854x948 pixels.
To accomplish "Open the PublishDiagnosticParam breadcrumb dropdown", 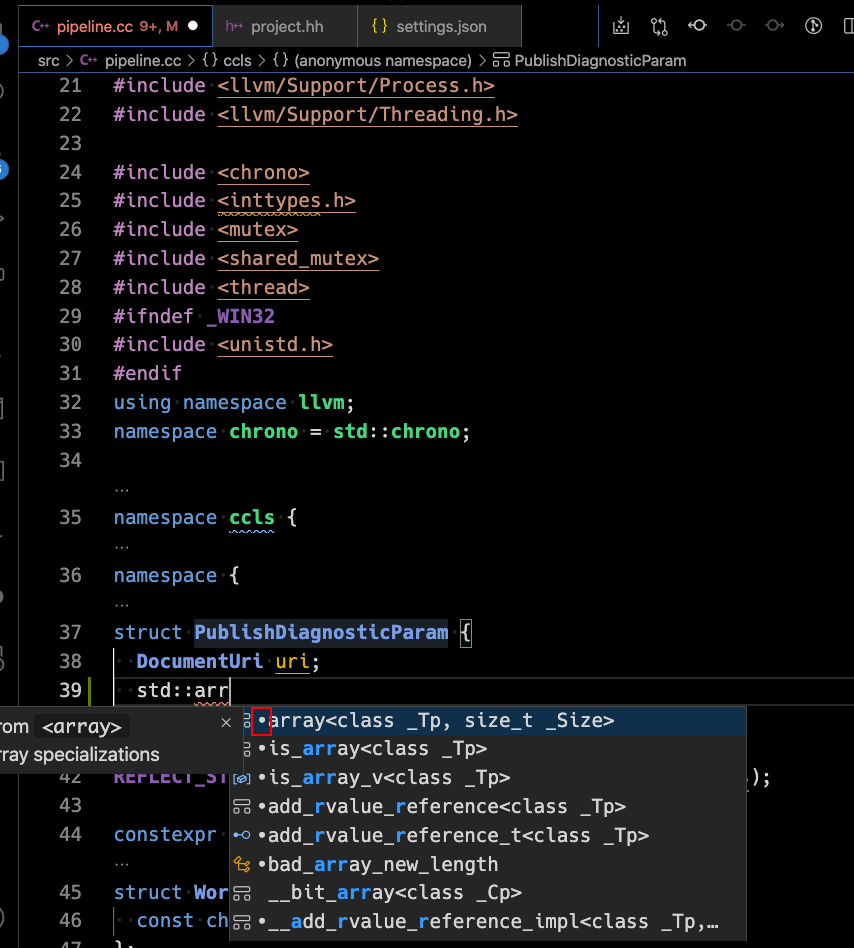I will coord(599,60).
